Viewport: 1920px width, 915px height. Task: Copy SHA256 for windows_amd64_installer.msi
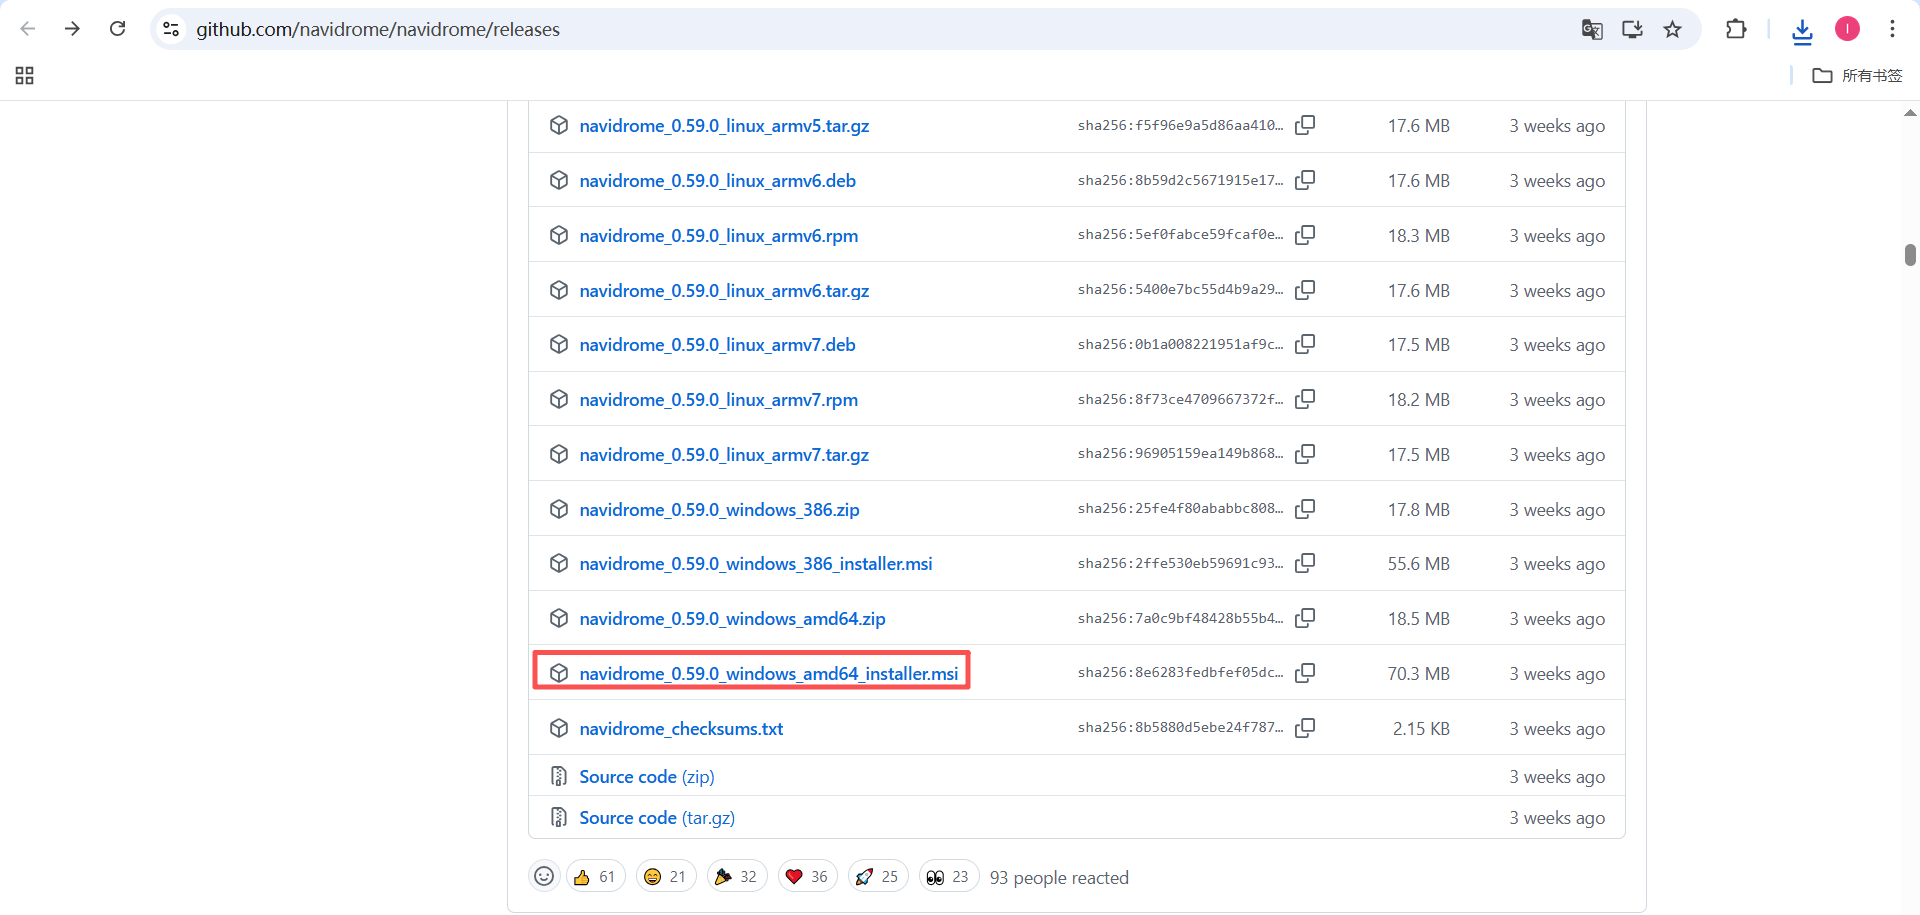click(x=1305, y=674)
